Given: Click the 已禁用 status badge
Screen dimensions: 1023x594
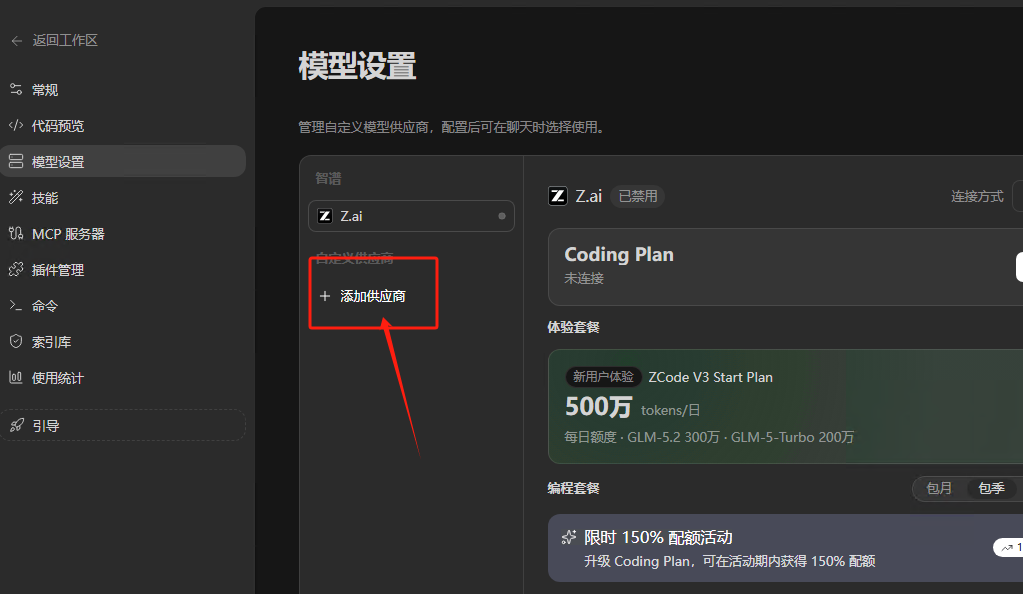Looking at the screenshot, I should pos(637,196).
